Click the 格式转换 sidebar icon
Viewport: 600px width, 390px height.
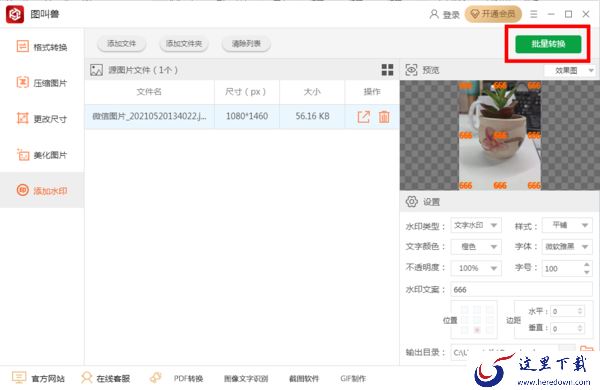23,46
